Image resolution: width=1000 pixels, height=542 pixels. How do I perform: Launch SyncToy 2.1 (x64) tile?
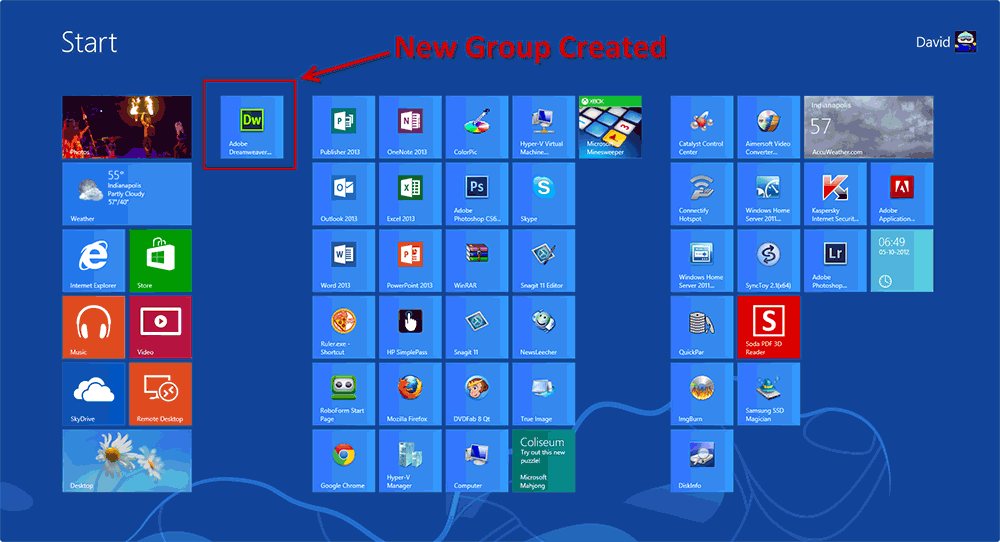coord(768,261)
